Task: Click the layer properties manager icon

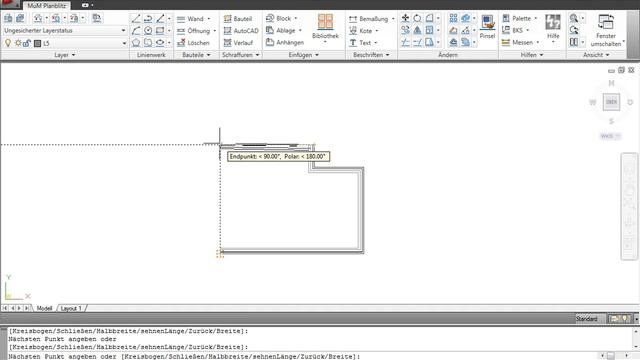Action: [8, 18]
